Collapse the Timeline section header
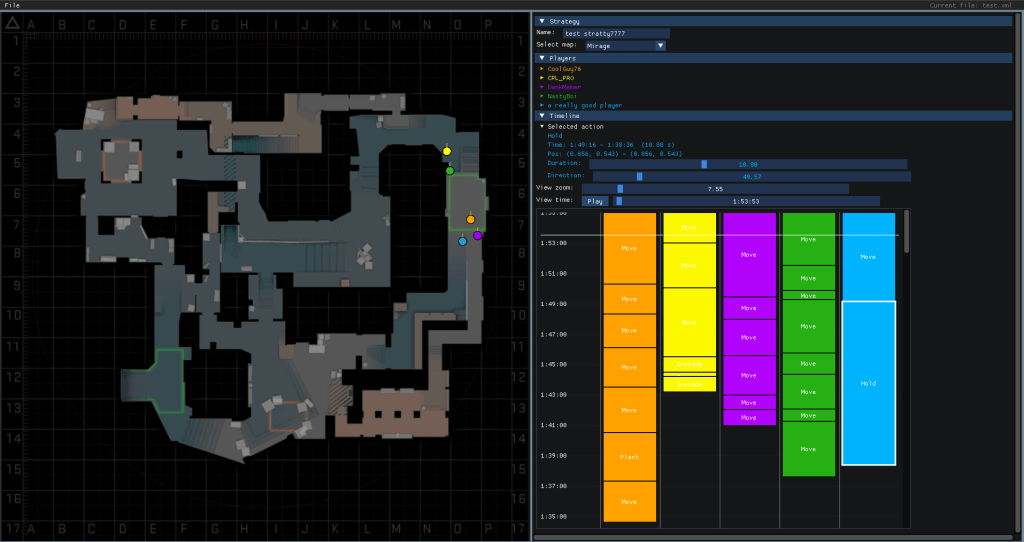1024x542 pixels. tap(542, 116)
